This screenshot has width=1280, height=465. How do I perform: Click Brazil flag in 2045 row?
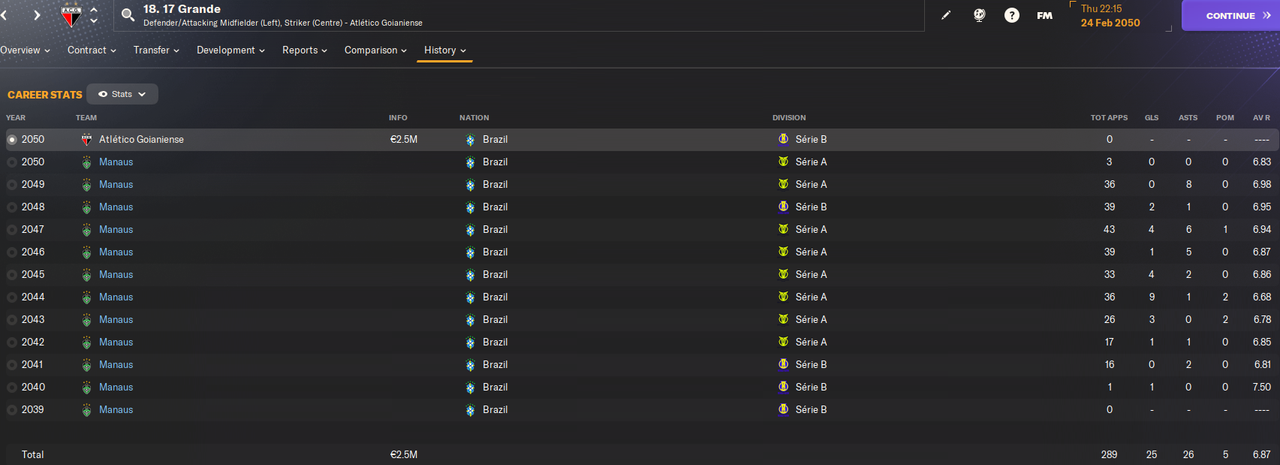tap(470, 275)
